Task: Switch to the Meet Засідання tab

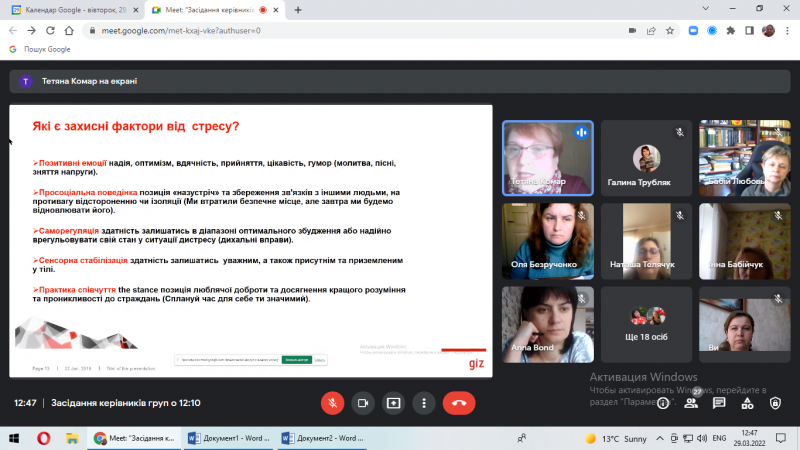Action: [x=209, y=10]
